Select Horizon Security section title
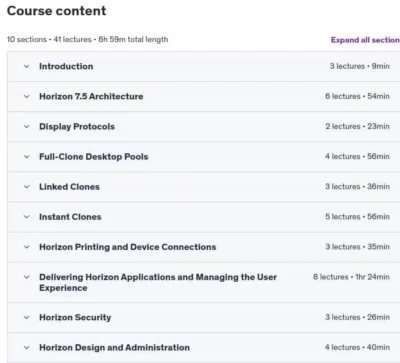 pyautogui.click(x=75, y=317)
